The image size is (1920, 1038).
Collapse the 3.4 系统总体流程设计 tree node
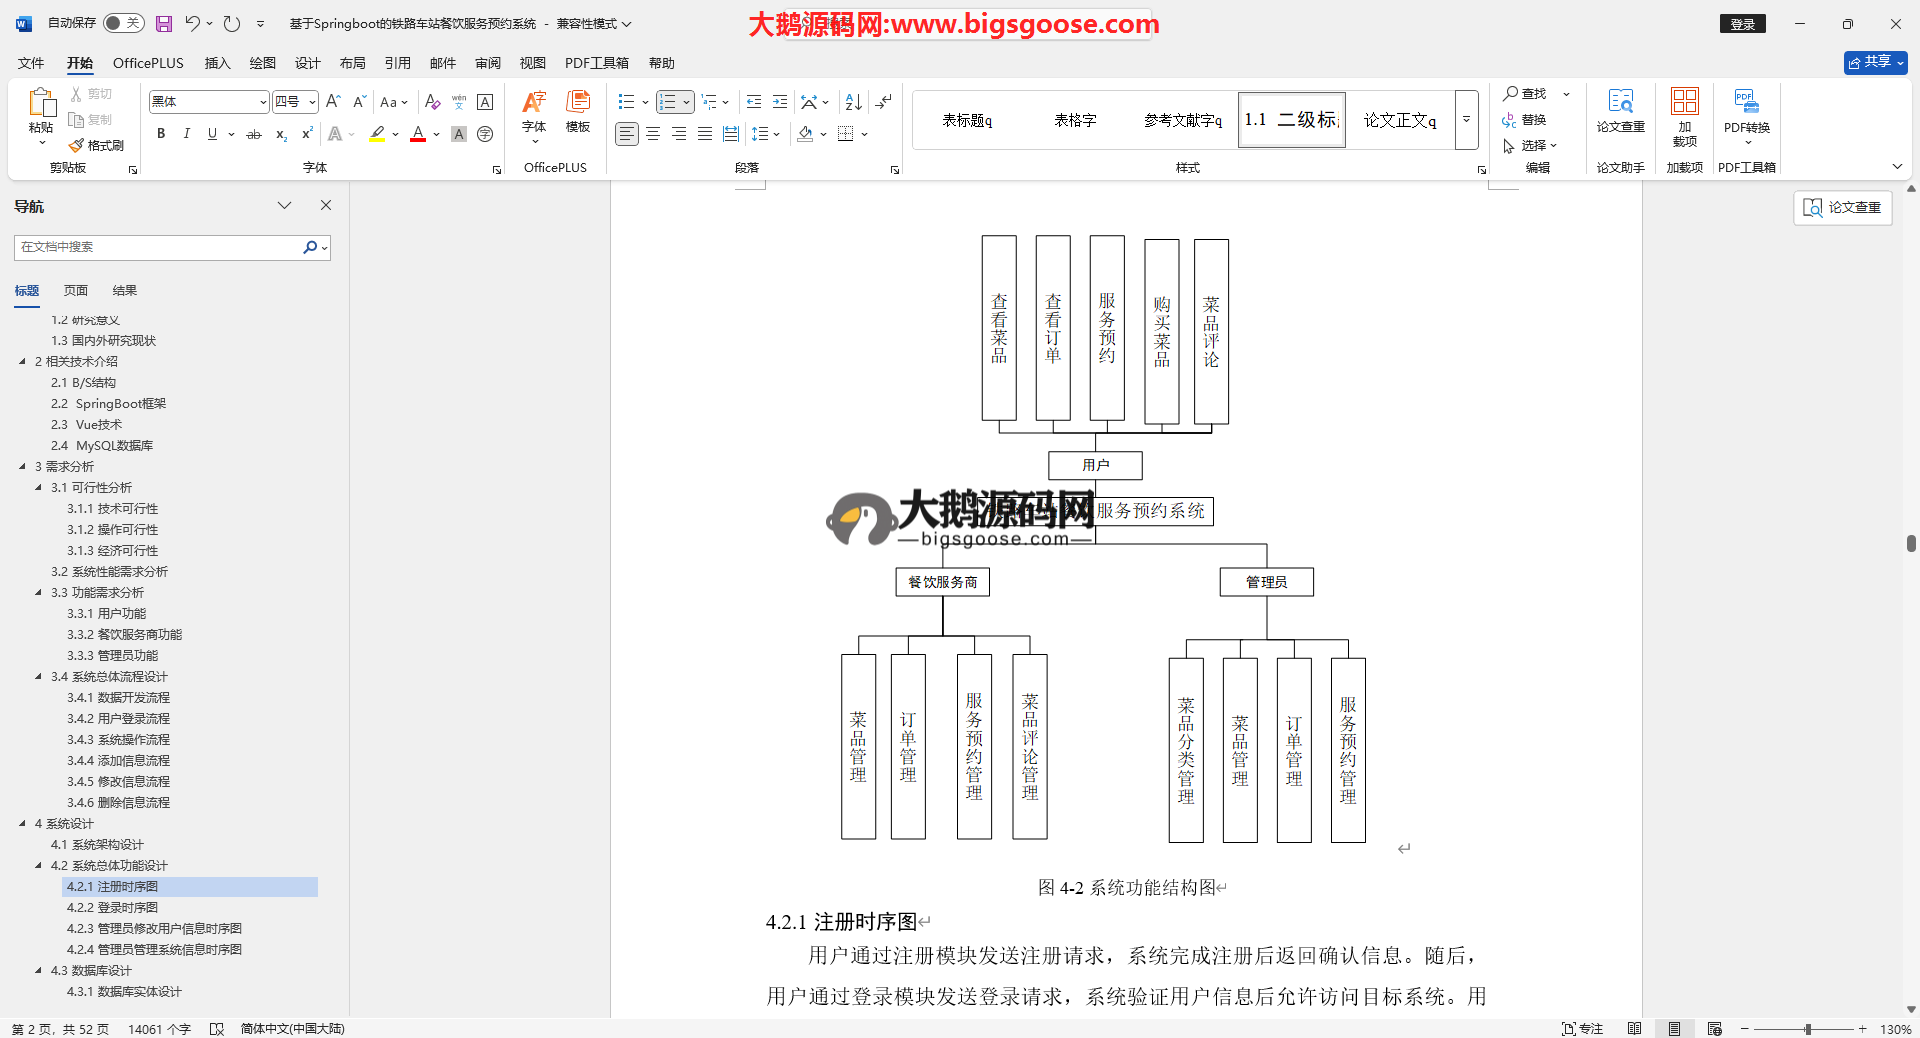click(39, 677)
